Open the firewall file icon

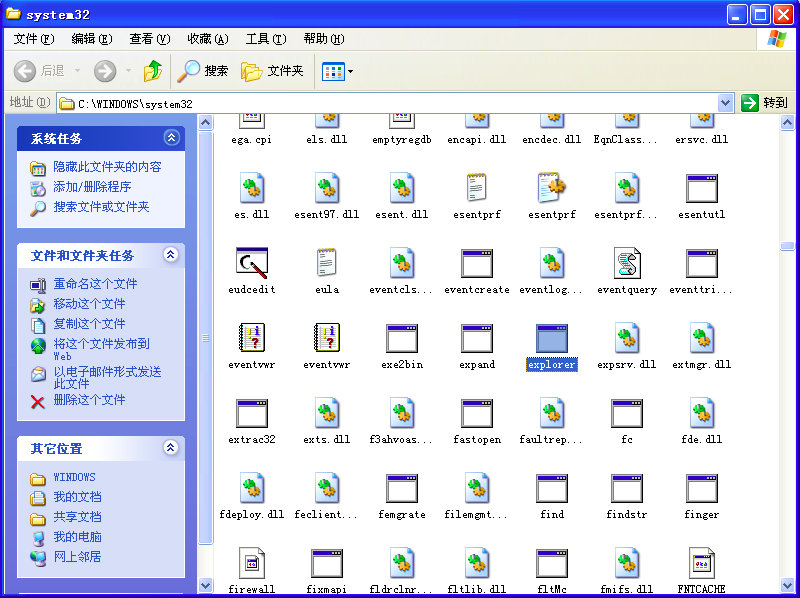[251, 565]
